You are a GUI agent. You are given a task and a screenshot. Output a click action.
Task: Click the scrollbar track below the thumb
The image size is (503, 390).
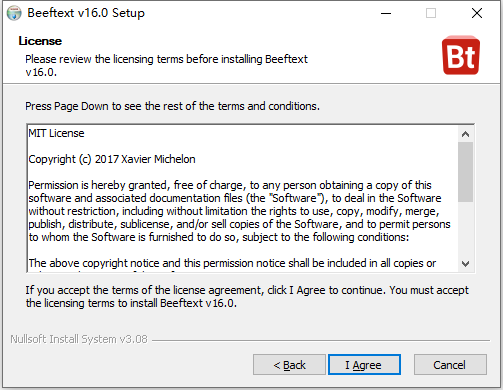[465, 229]
